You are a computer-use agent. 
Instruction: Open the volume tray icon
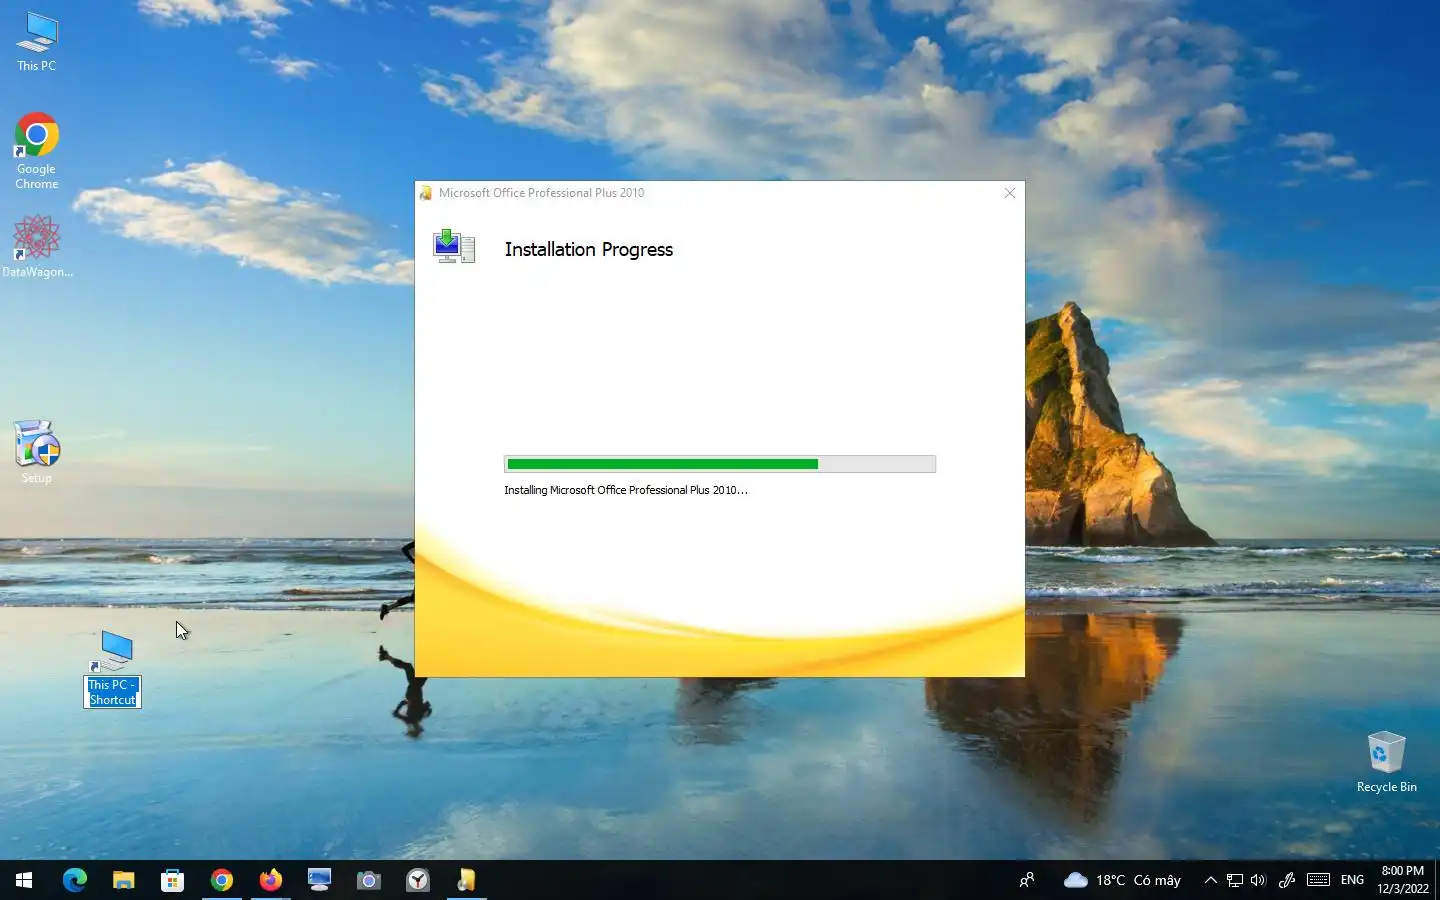pos(1258,880)
